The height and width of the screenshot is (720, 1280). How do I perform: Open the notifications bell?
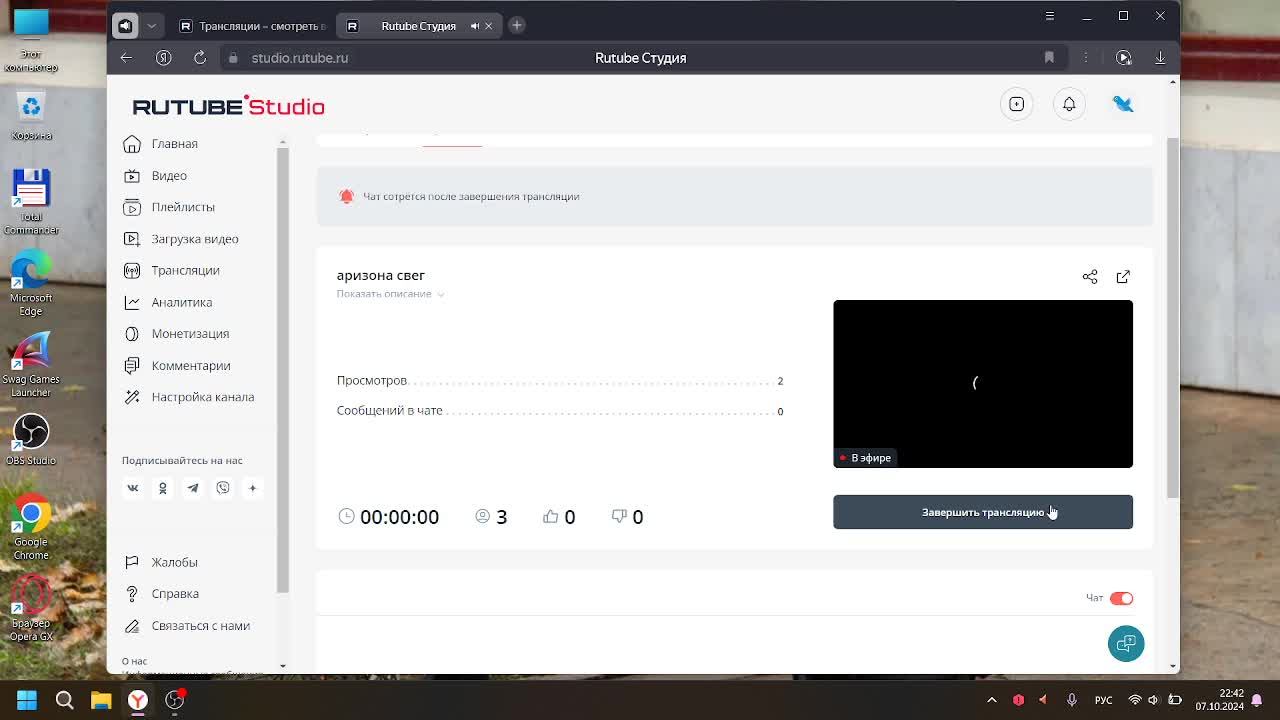point(1069,104)
